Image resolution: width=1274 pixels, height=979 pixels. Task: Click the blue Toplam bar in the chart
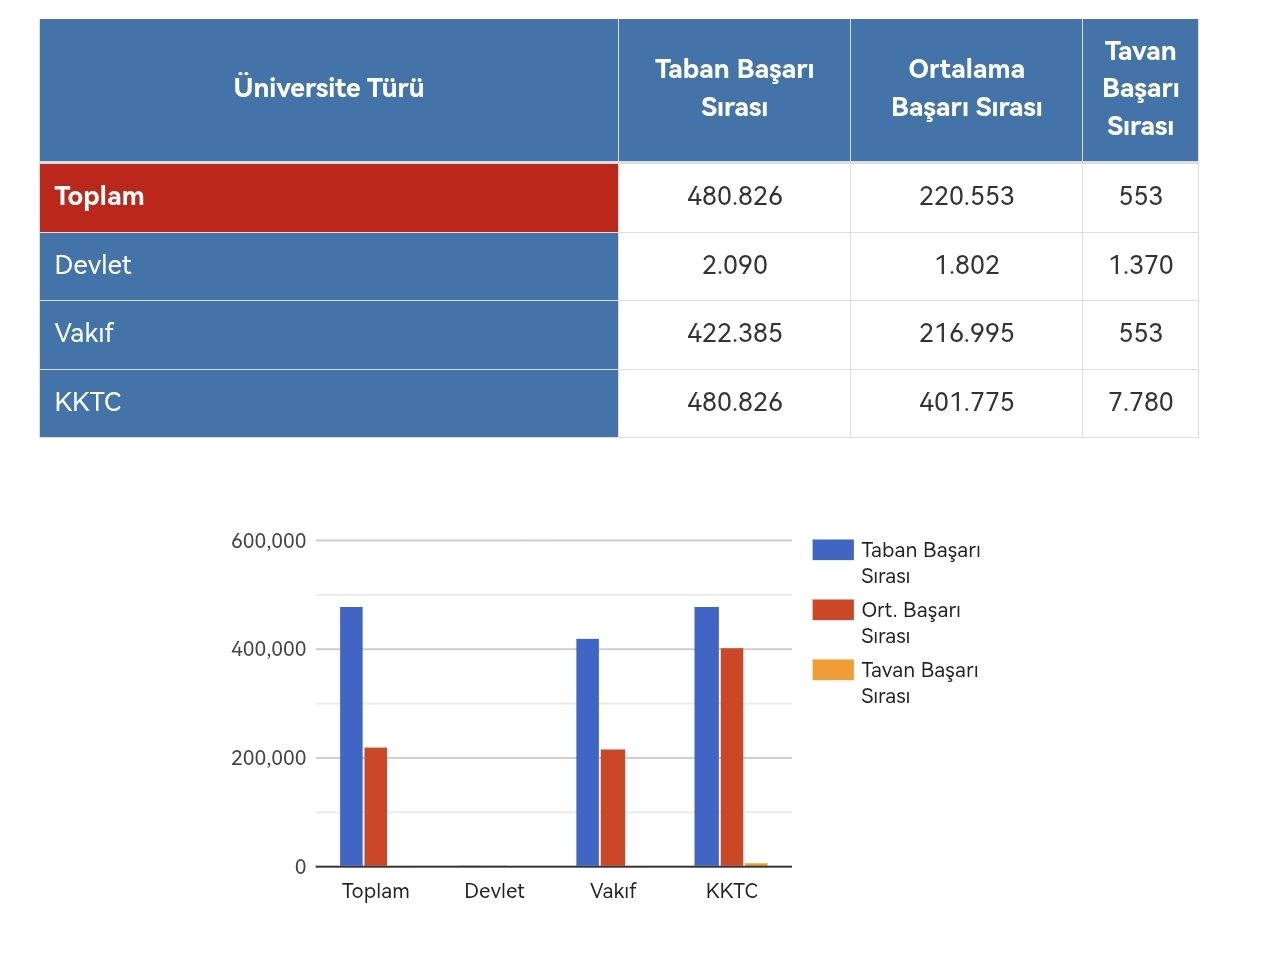click(351, 736)
